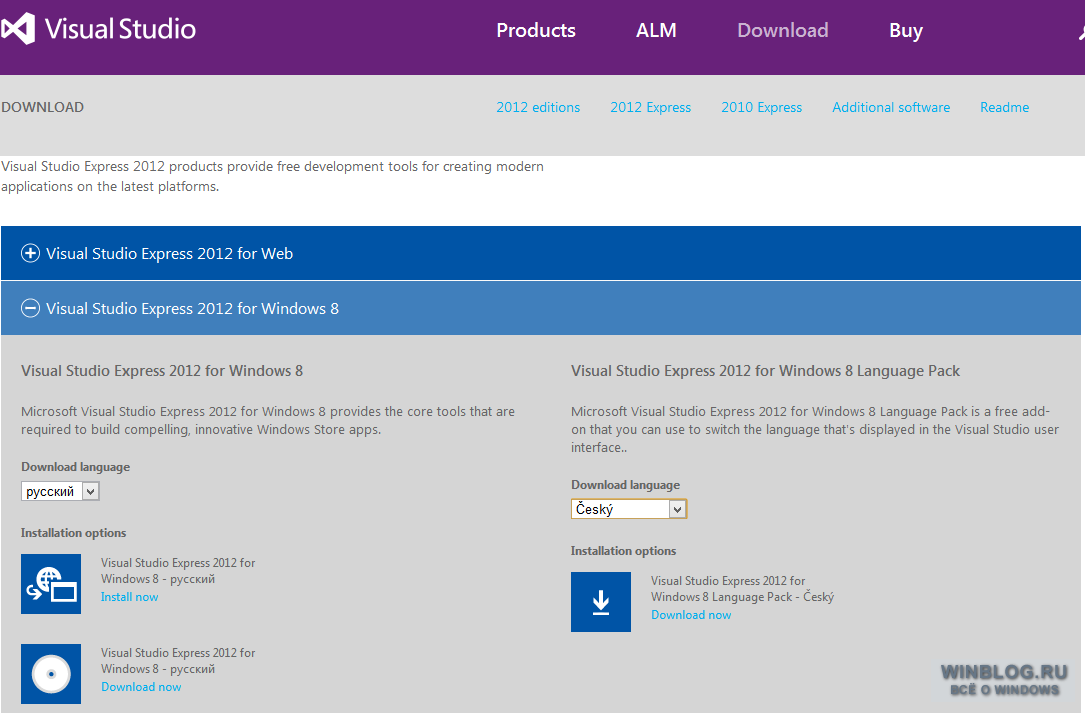The height and width of the screenshot is (713, 1085).
Task: Click the Visual Studio logo icon
Action: click(18, 29)
